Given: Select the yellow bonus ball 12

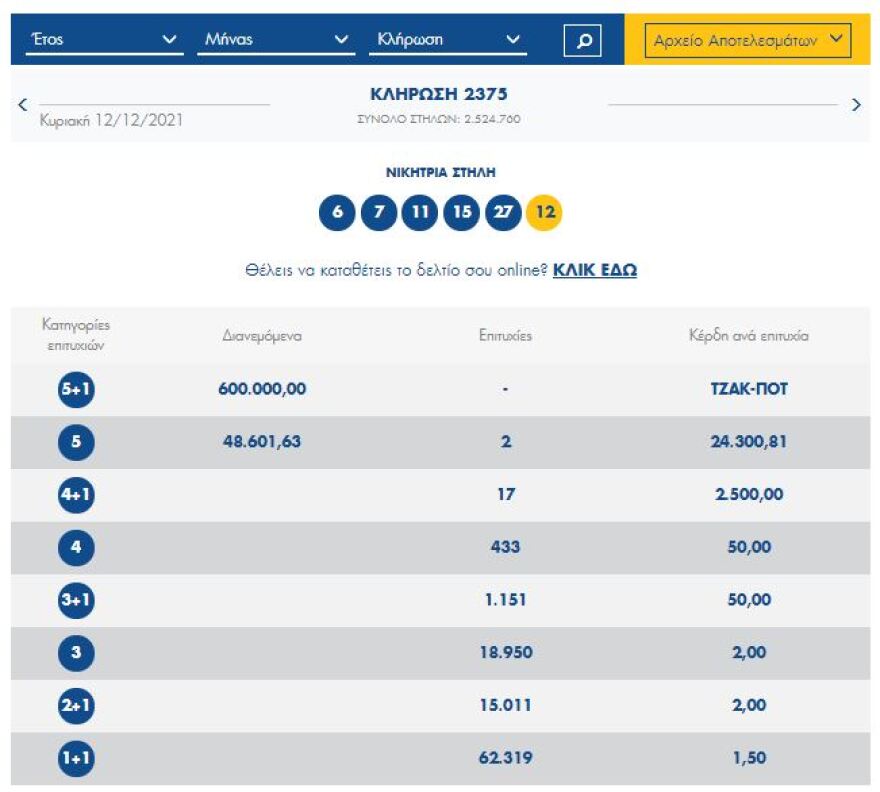Looking at the screenshot, I should coord(544,212).
